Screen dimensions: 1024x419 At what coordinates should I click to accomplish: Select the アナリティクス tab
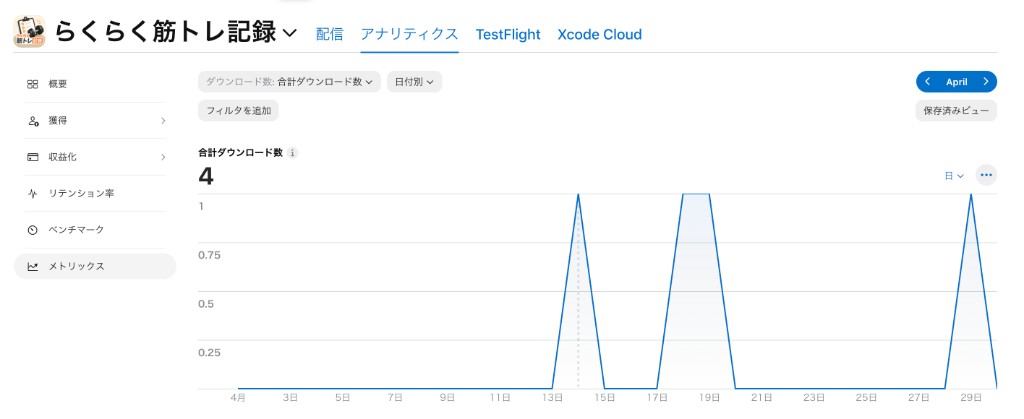coord(409,34)
